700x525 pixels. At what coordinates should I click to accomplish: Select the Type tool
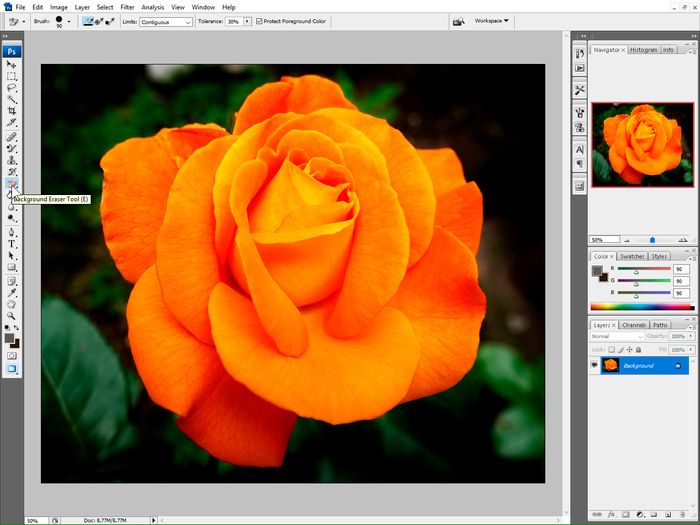(12, 243)
